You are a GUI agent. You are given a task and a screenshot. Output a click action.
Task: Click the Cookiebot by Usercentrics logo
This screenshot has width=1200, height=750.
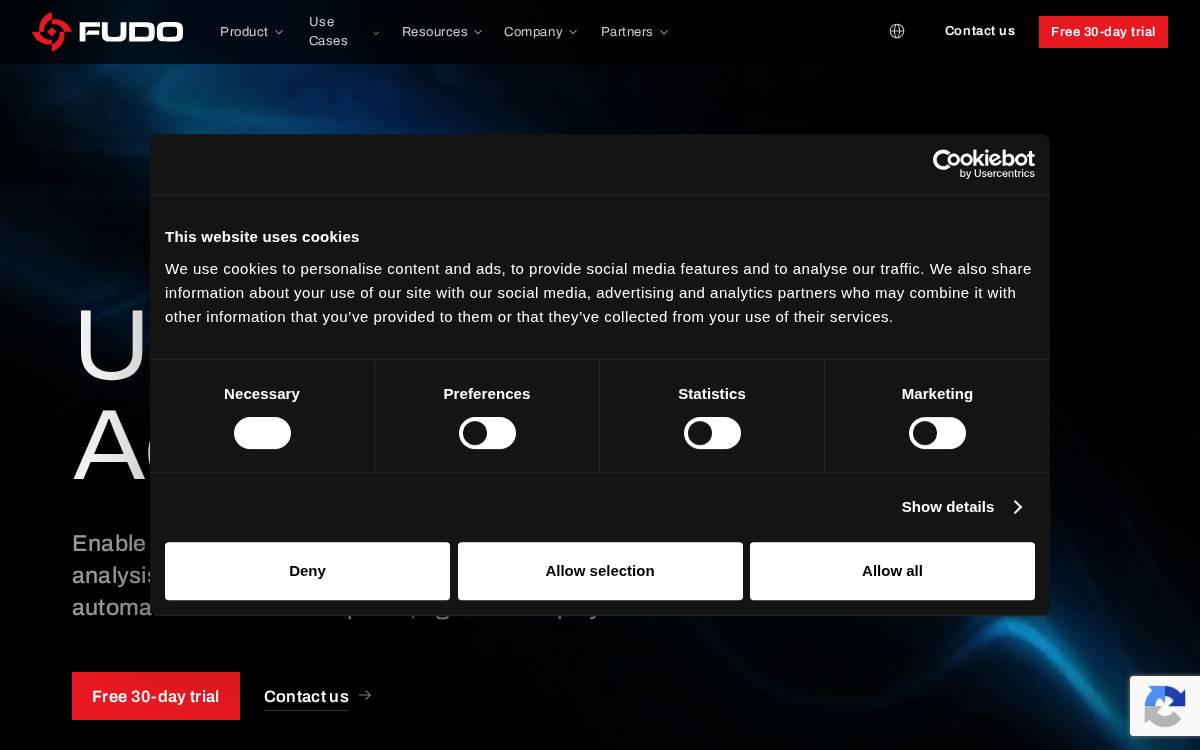coord(983,164)
